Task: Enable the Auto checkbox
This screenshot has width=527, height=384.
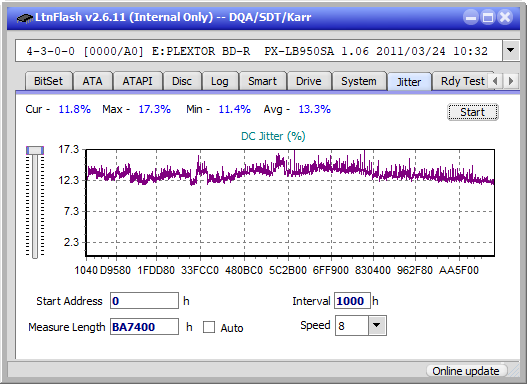Action: [x=209, y=327]
